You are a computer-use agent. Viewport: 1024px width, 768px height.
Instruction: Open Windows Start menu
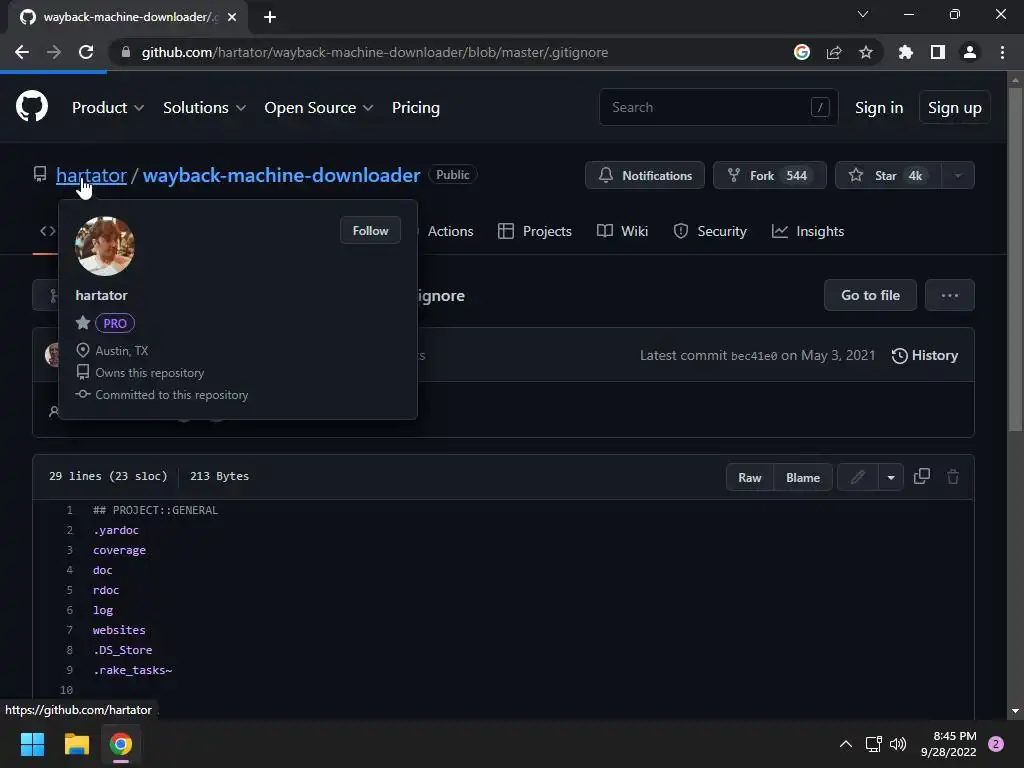[32, 744]
